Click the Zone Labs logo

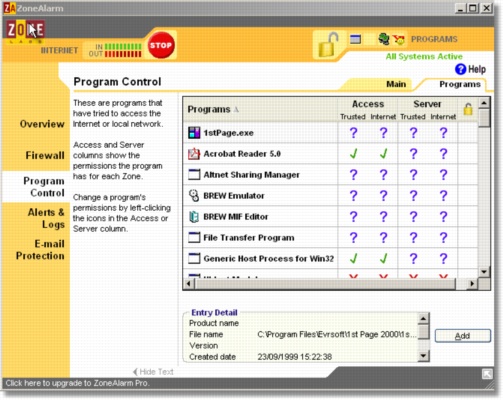coord(25,31)
